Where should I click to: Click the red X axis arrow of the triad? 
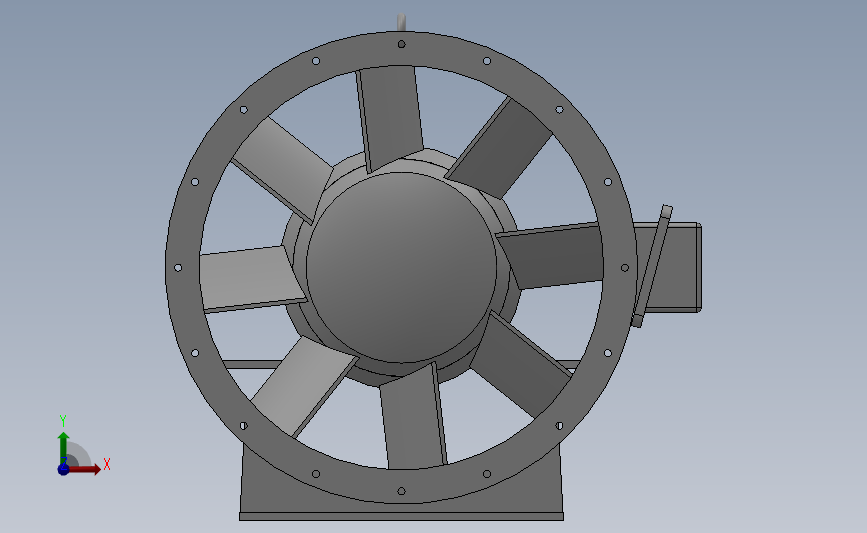84,469
